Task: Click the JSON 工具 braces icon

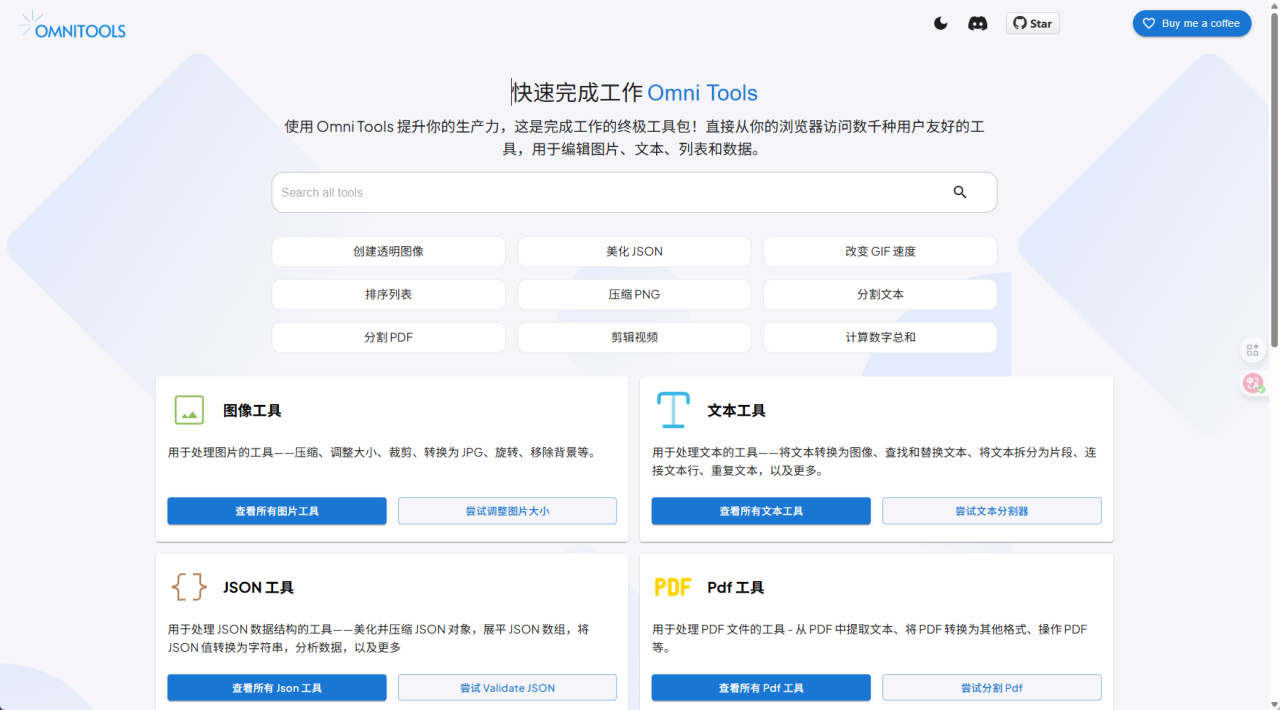Action: pos(189,586)
